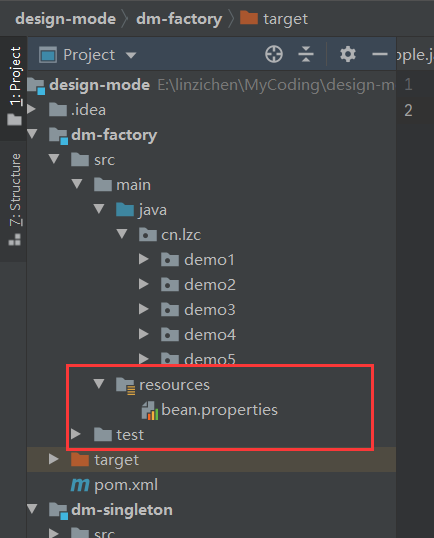The image size is (434, 538).
Task: Select the demo3 package label
Action: [210, 310]
